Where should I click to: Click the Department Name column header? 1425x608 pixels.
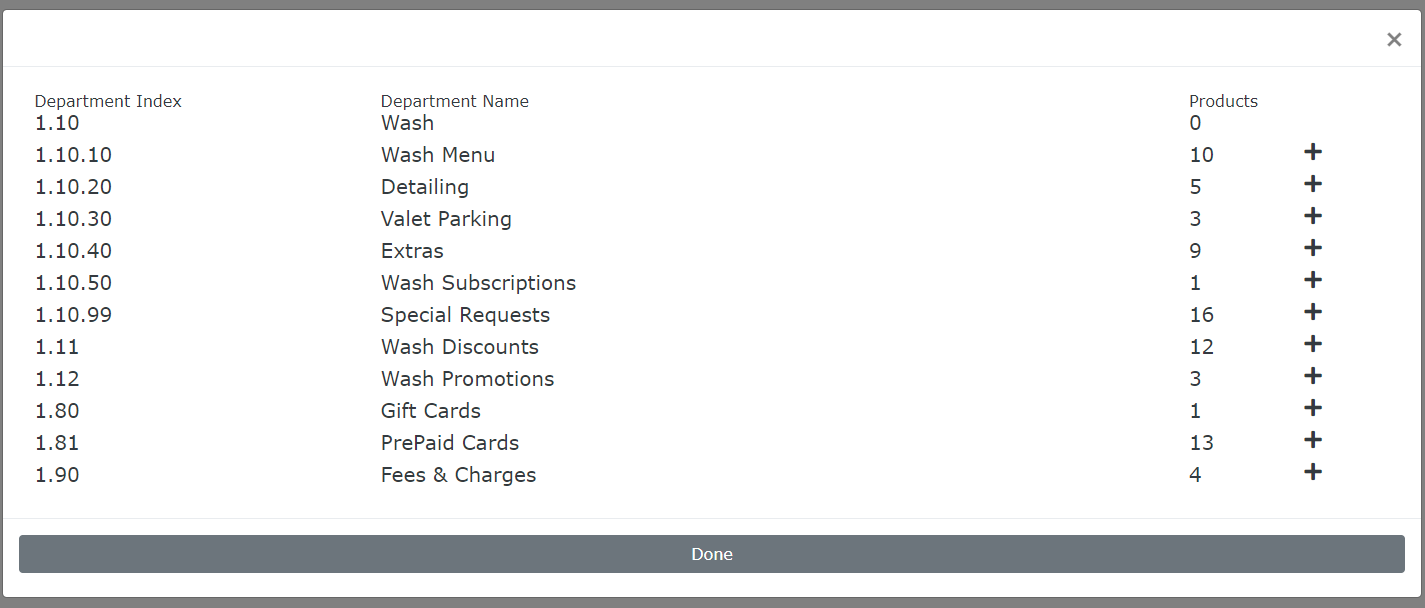point(454,101)
